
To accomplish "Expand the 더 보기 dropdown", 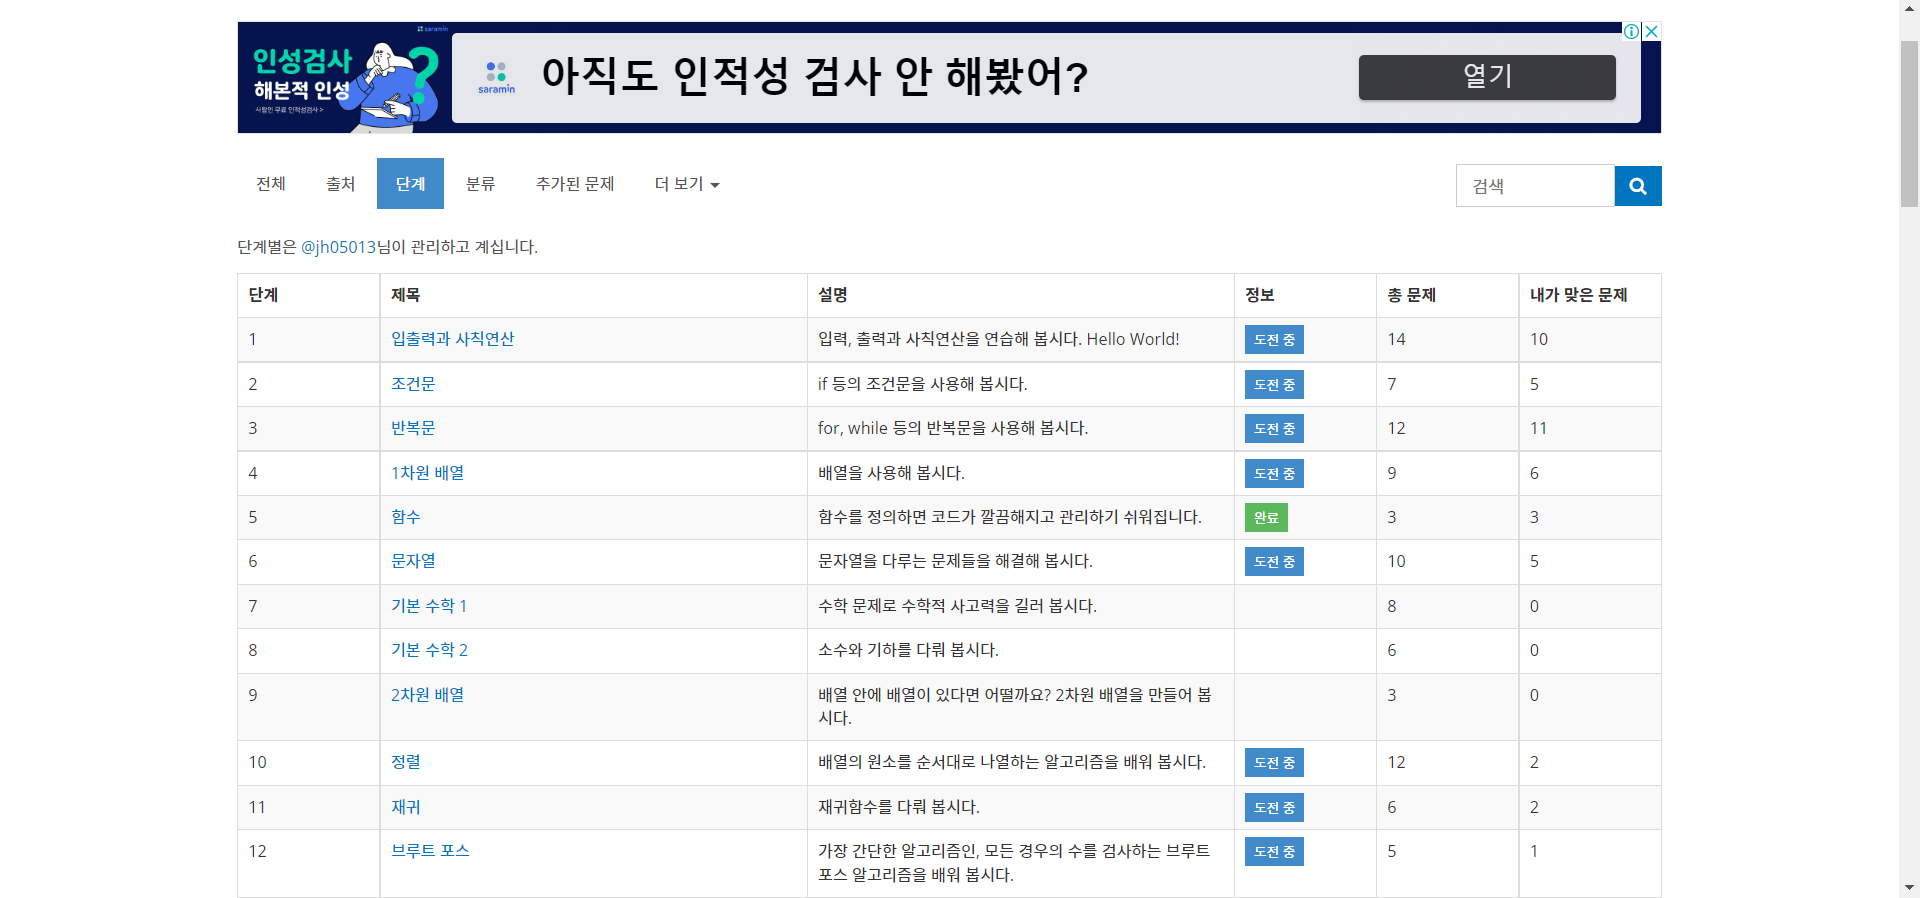I will (687, 184).
